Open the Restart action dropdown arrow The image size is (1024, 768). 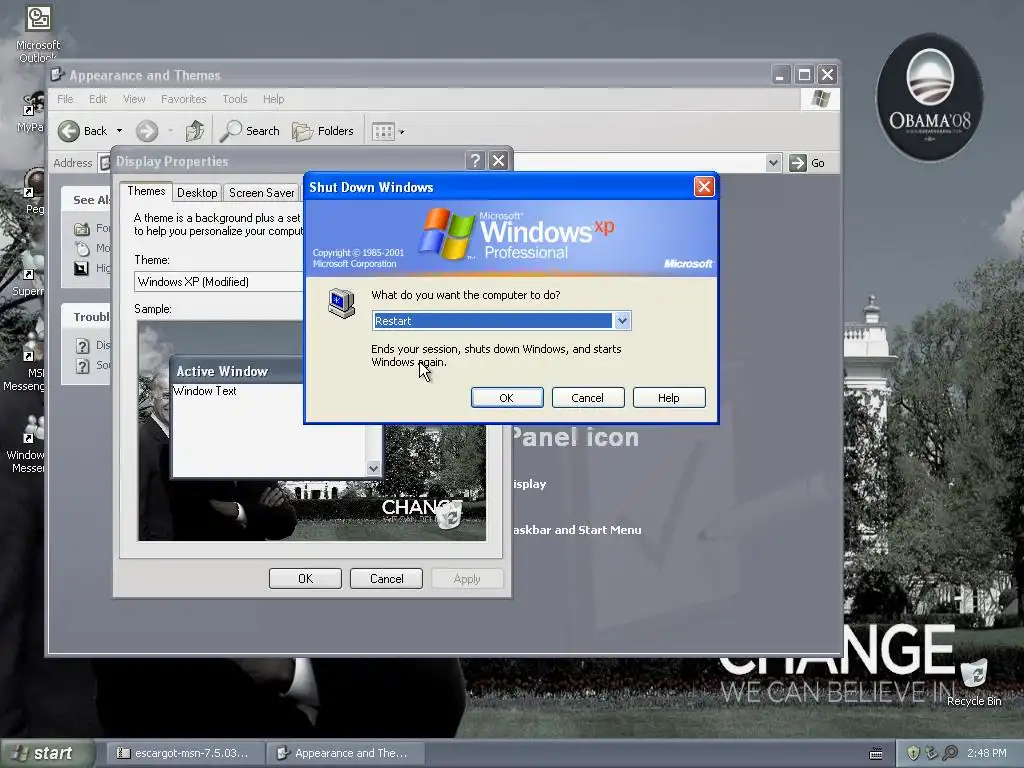[x=622, y=321]
